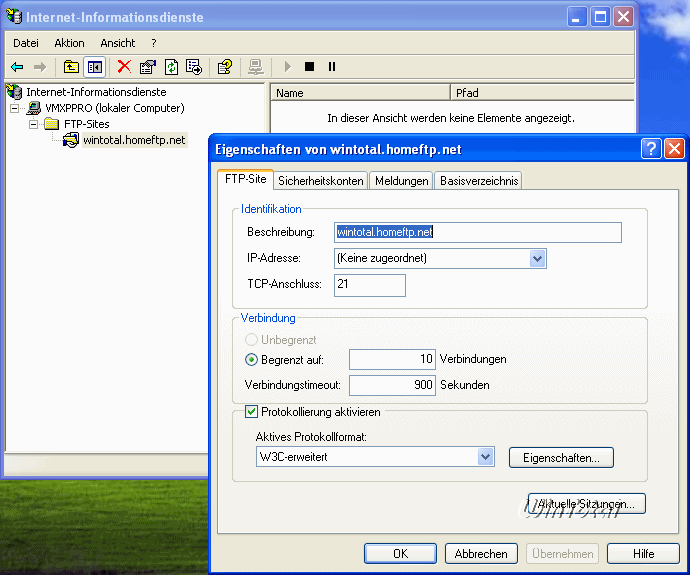Select the Unbegrenzt radio button
The image size is (690, 575).
[251, 340]
